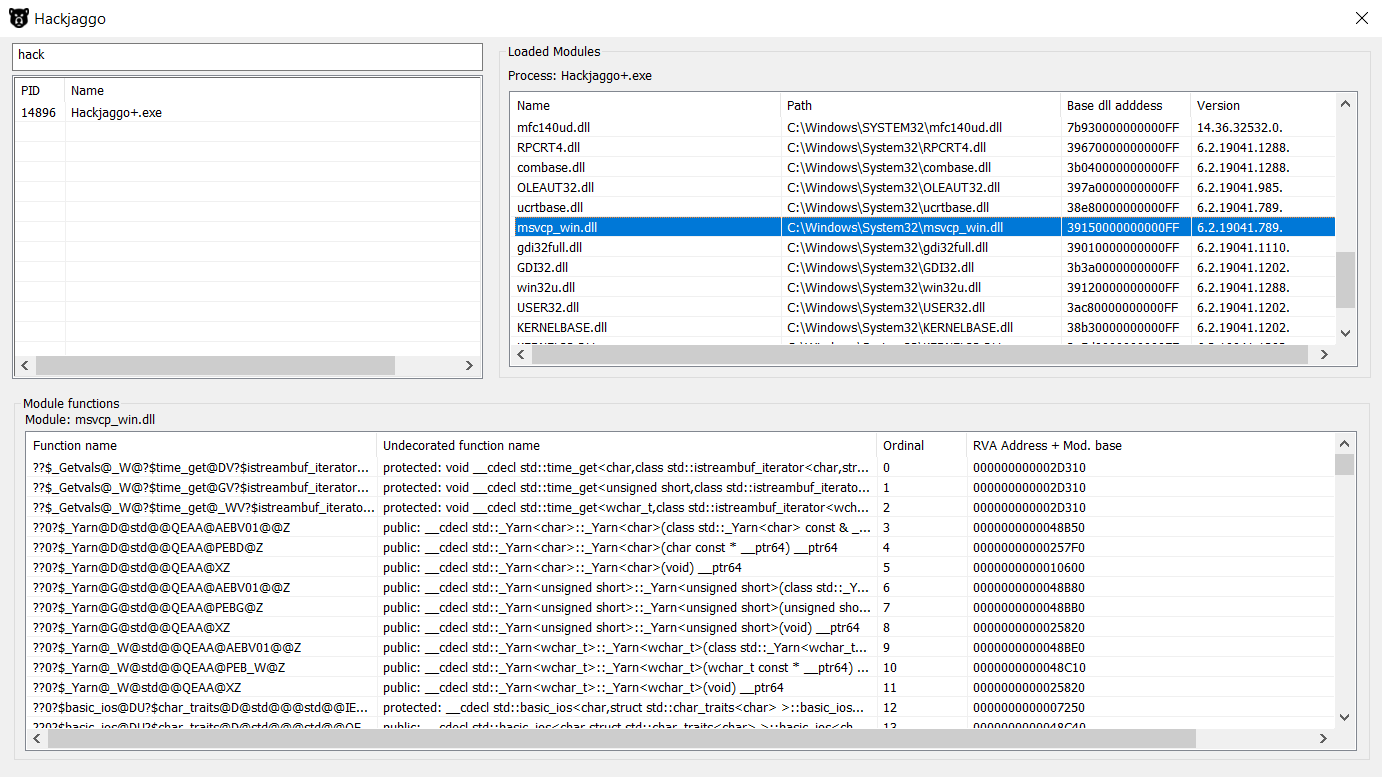Click the left scroll arrow under process list
The height and width of the screenshot is (777, 1382).
(x=24, y=365)
